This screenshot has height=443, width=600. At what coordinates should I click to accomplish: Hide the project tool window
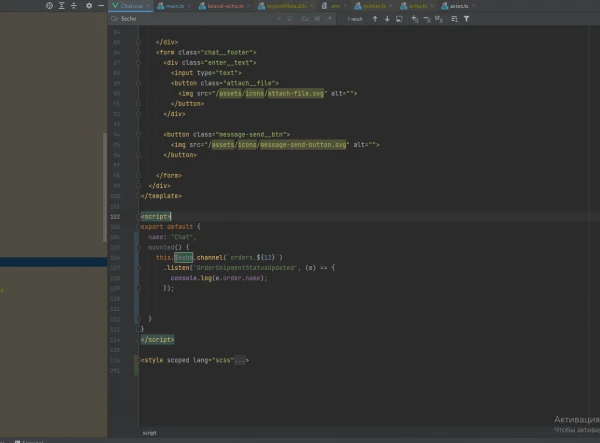tap(101, 6)
